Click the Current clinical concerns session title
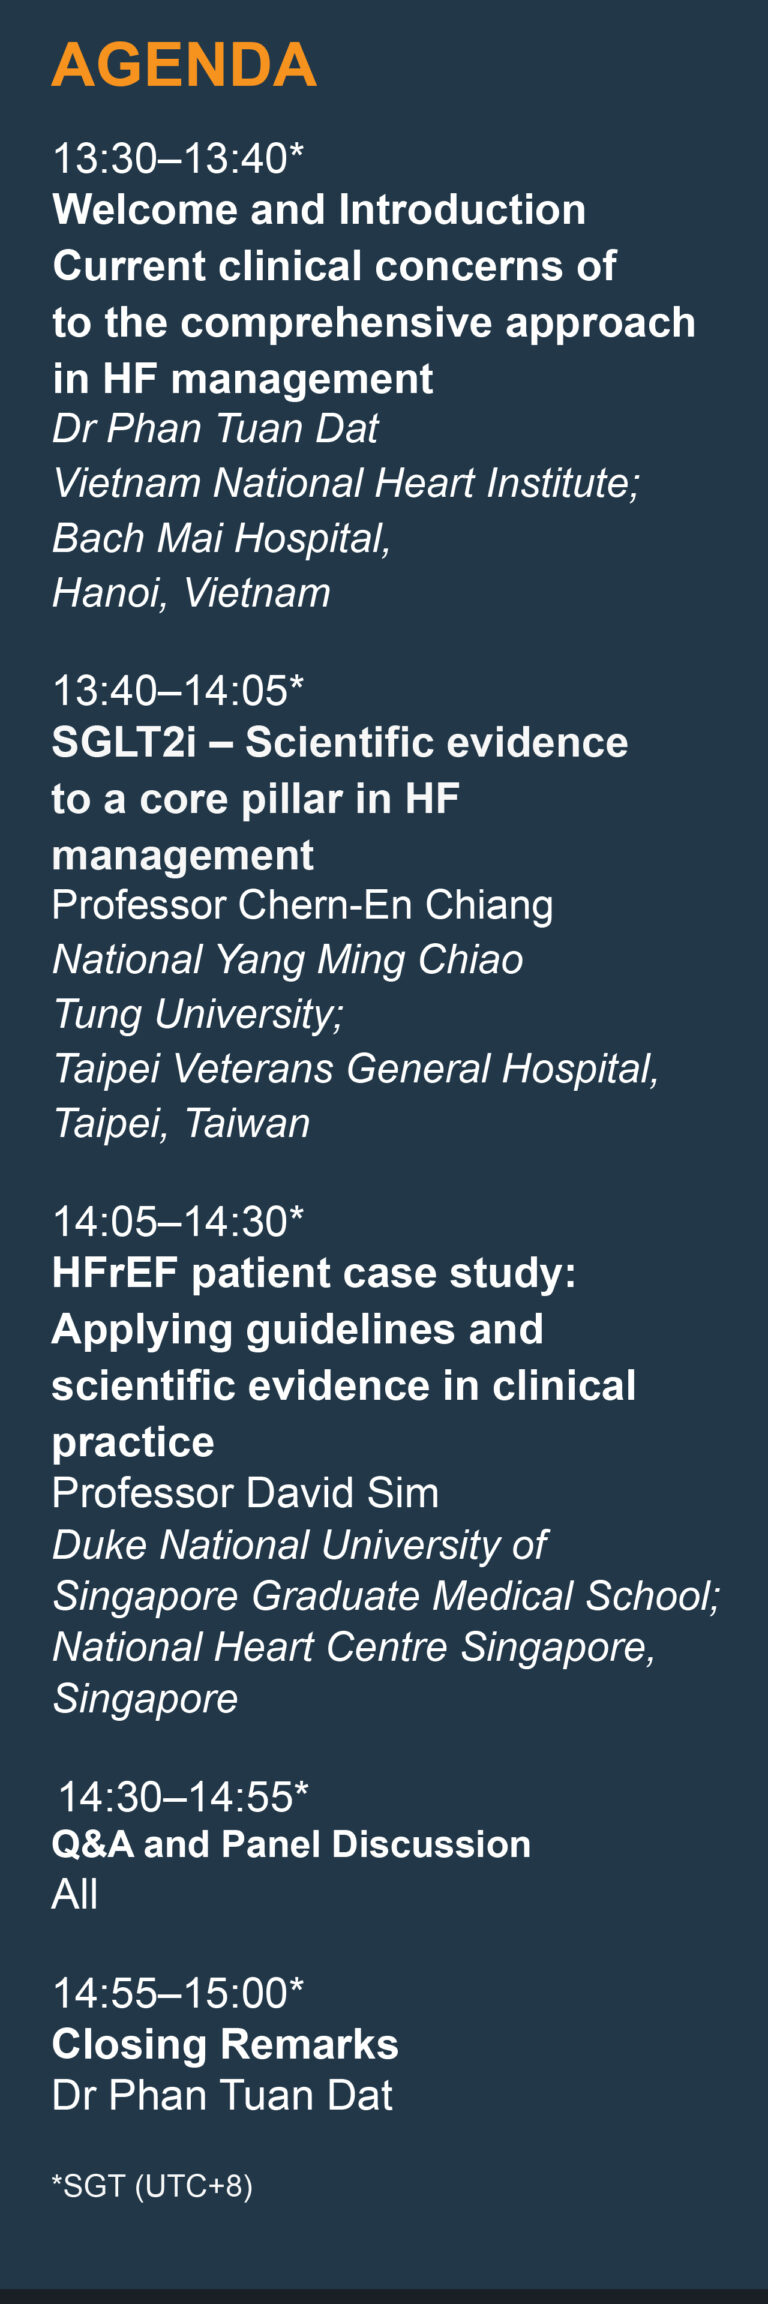 click(374, 322)
